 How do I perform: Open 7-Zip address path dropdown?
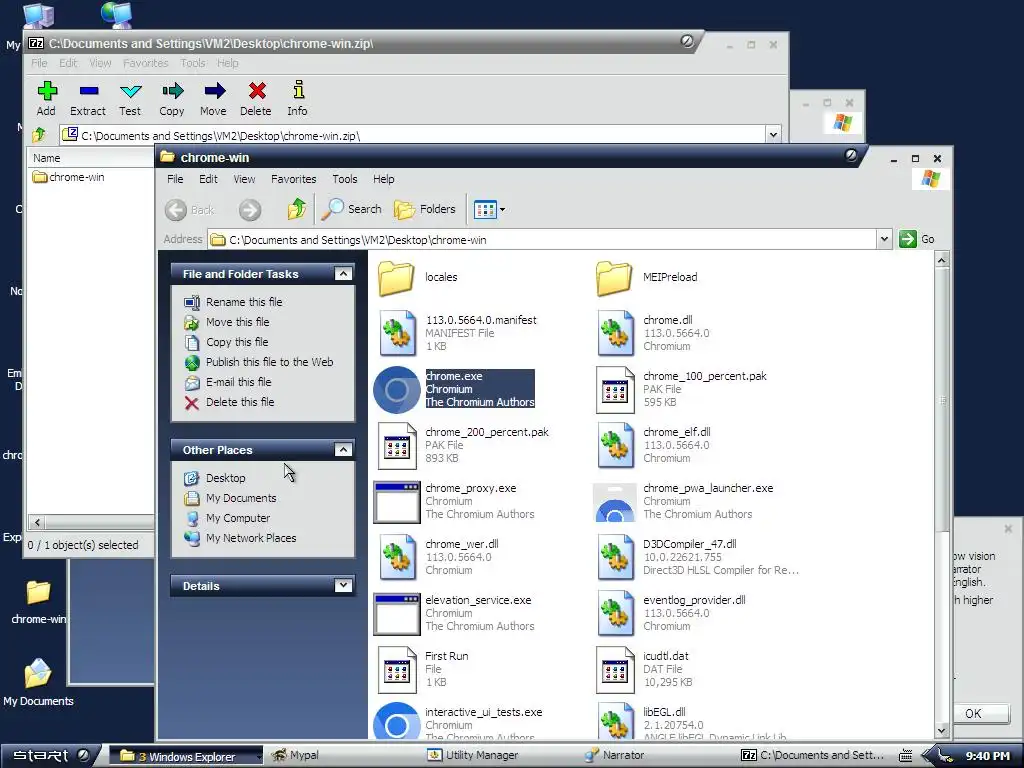click(x=773, y=135)
